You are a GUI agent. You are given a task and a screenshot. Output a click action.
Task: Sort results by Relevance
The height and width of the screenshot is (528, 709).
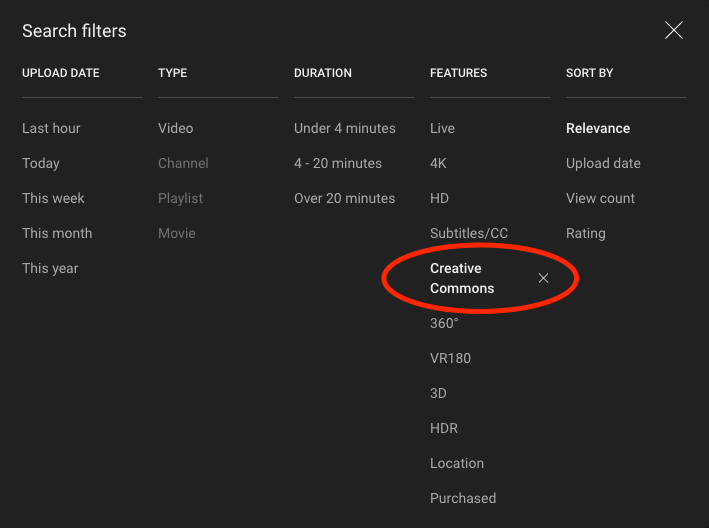point(598,128)
